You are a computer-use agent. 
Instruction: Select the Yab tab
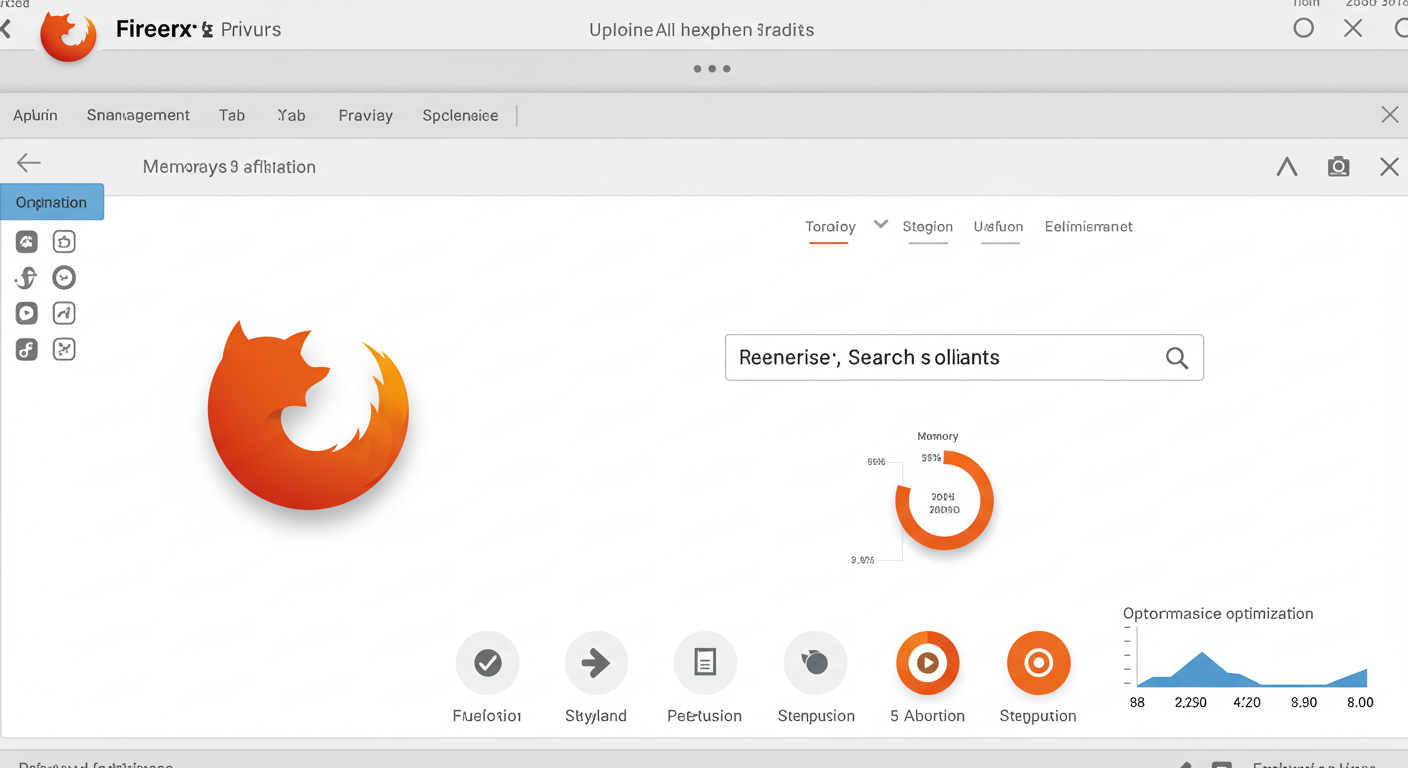click(x=291, y=116)
